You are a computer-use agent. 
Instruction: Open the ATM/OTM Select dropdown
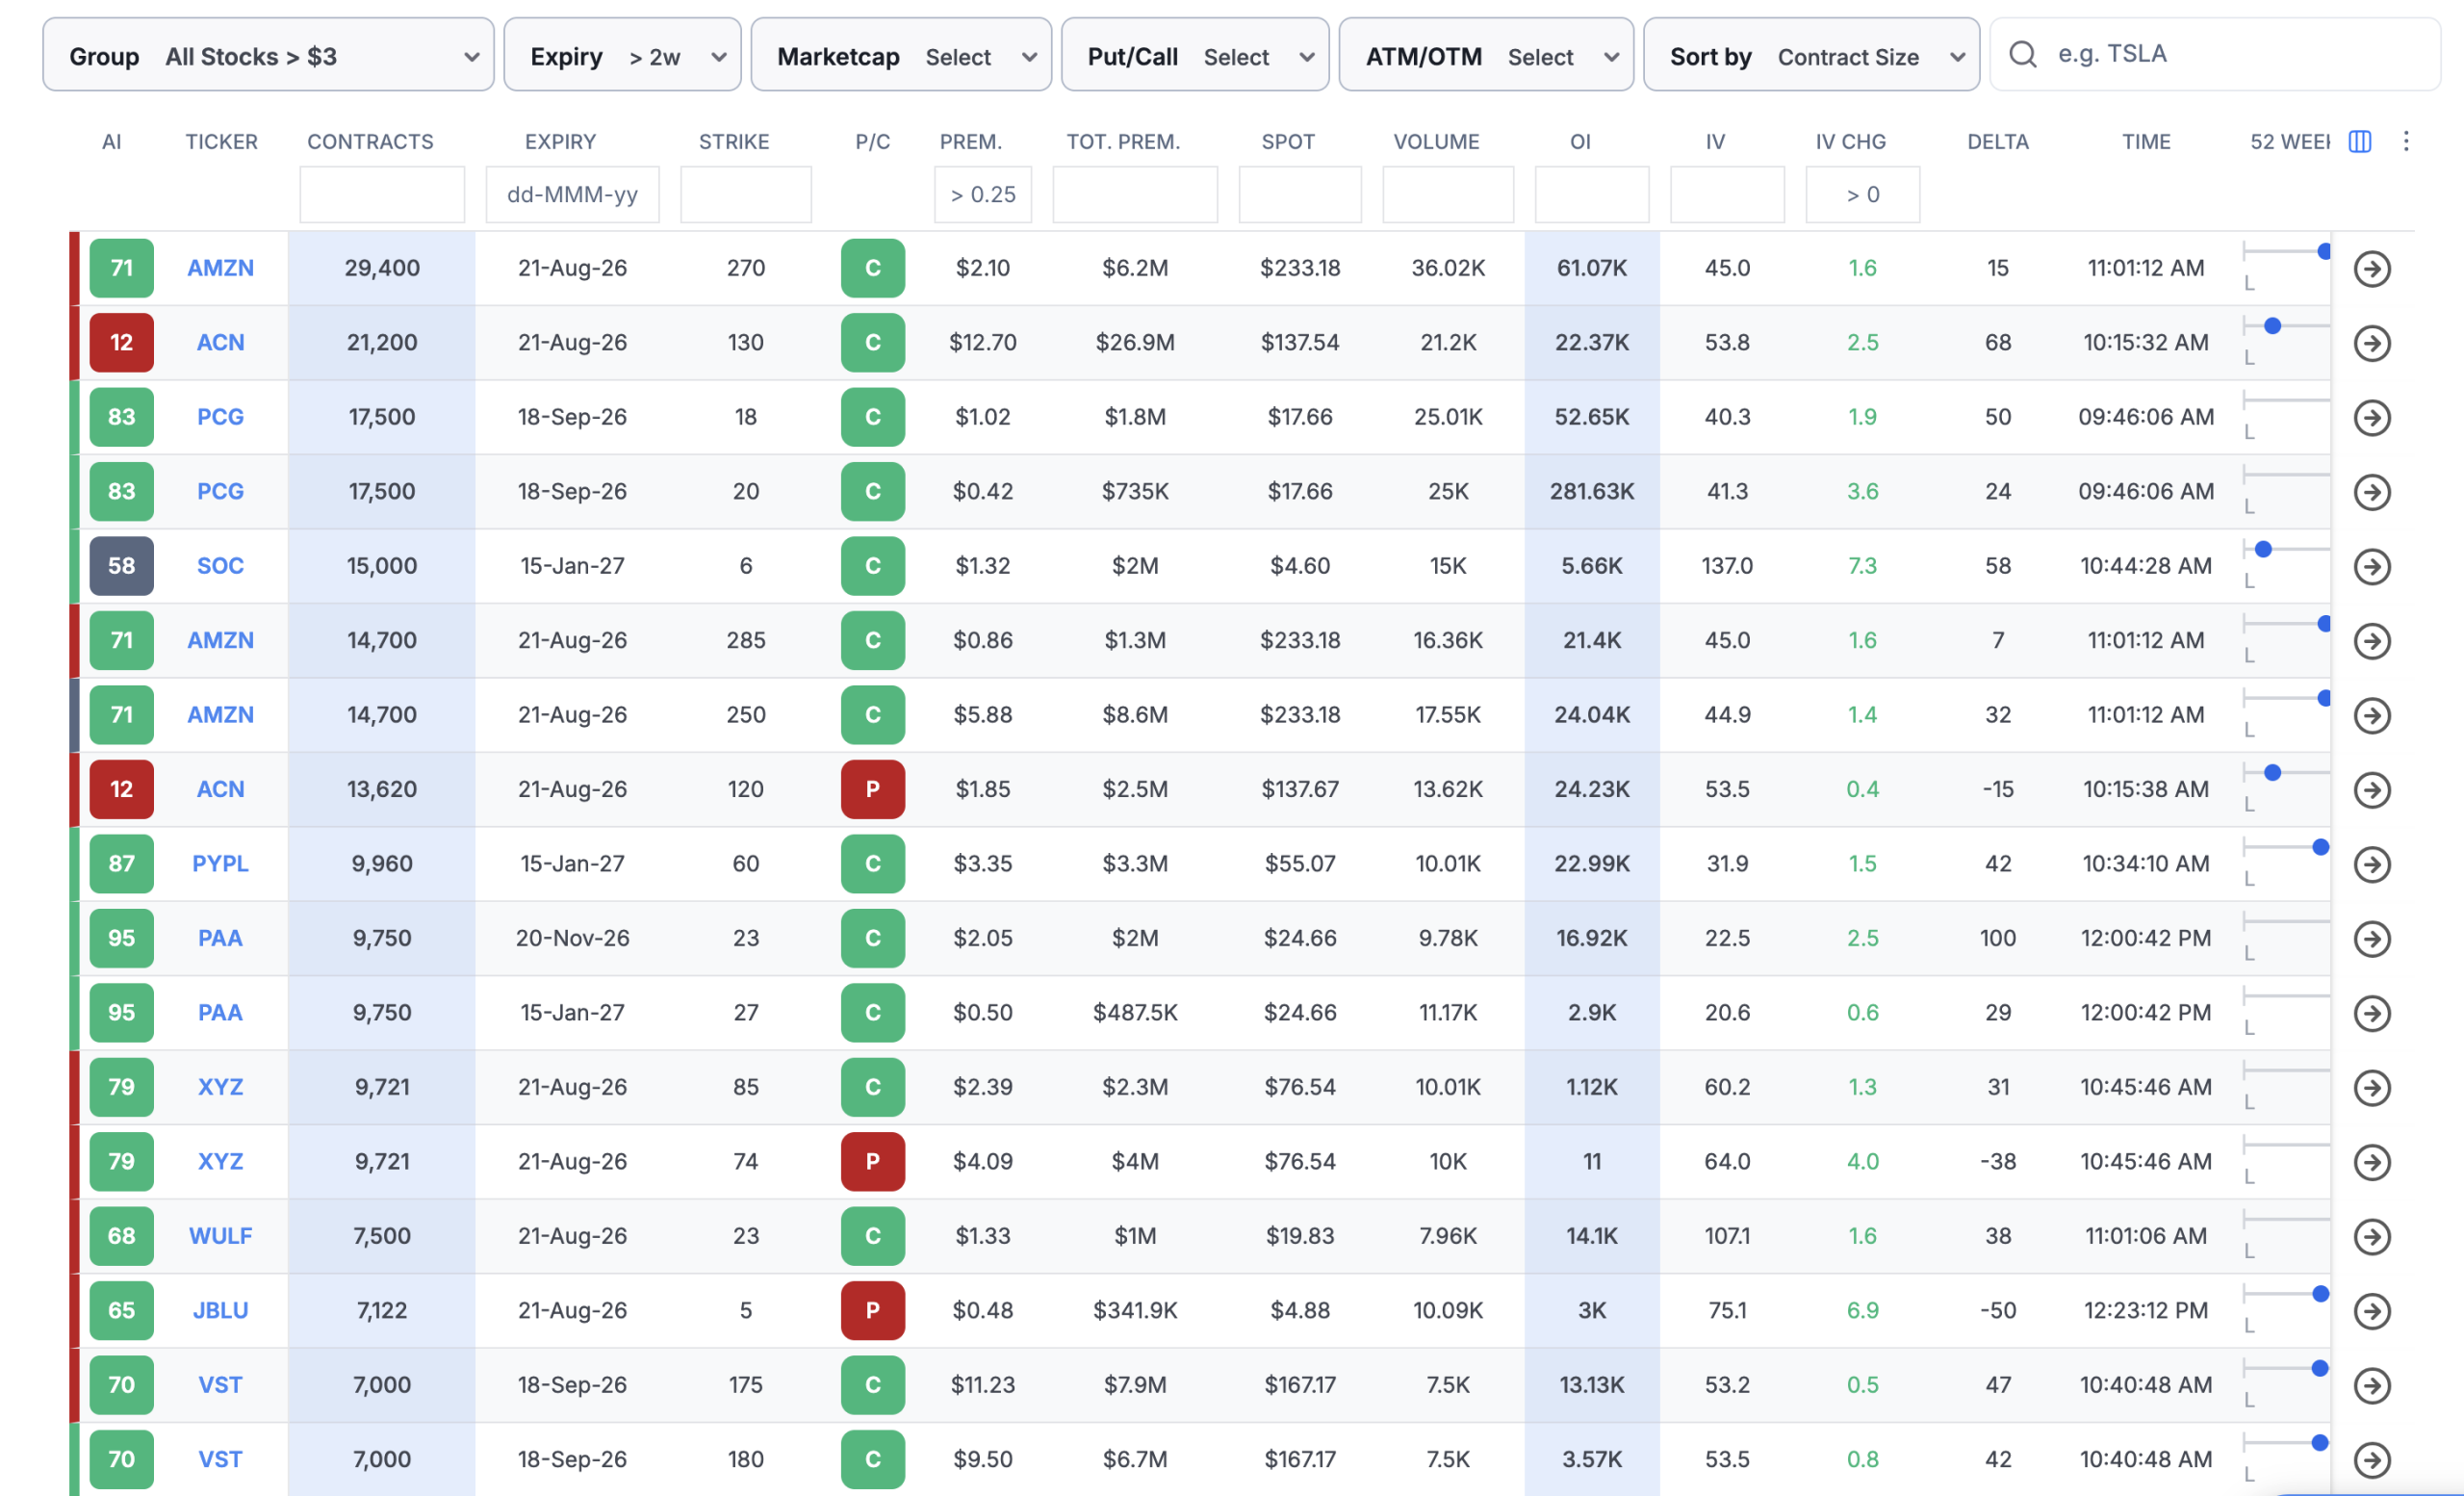pos(1486,55)
